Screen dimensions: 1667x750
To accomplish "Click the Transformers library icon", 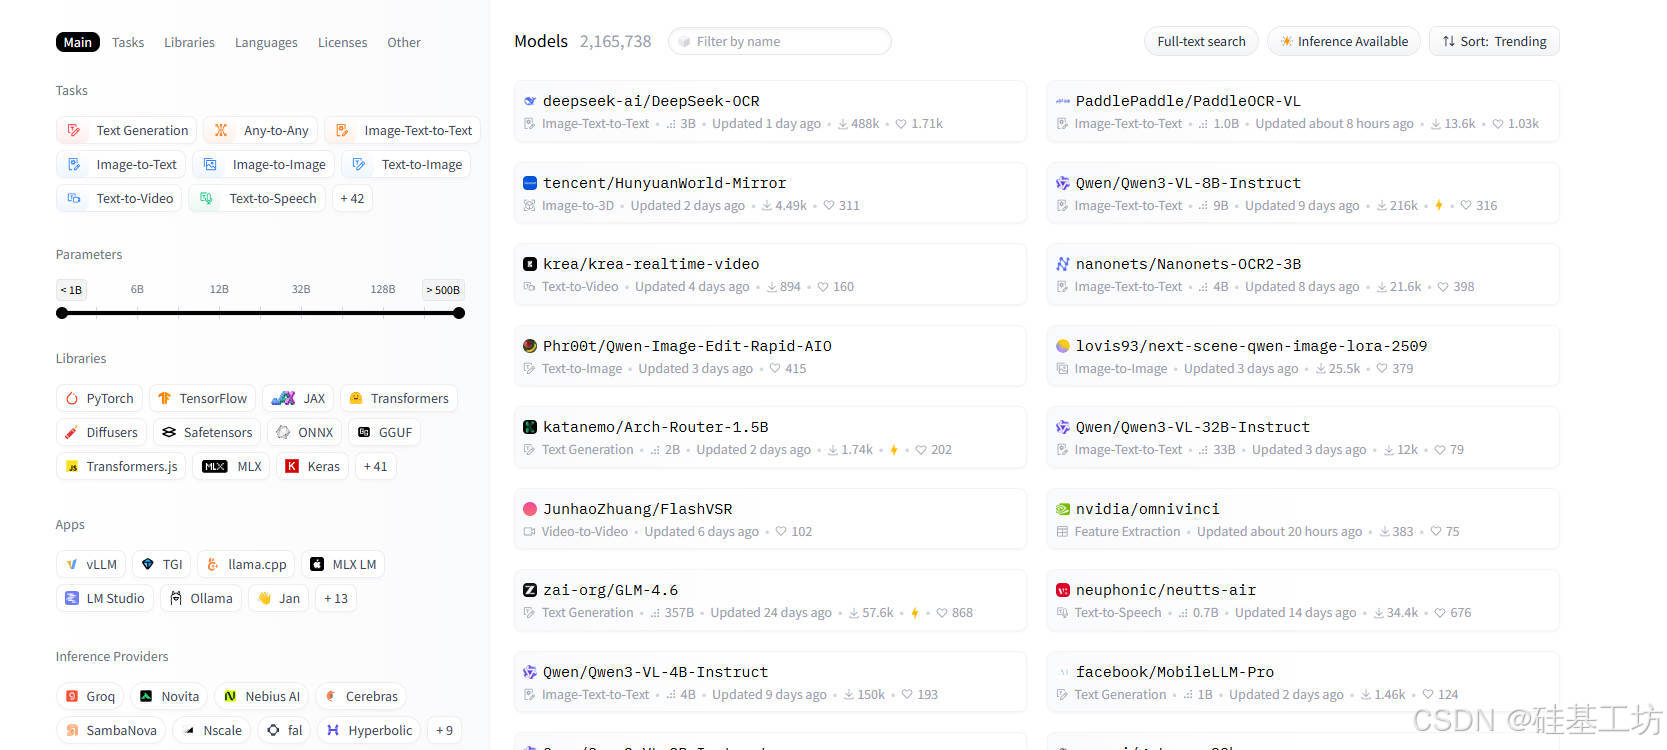I will 355,398.
